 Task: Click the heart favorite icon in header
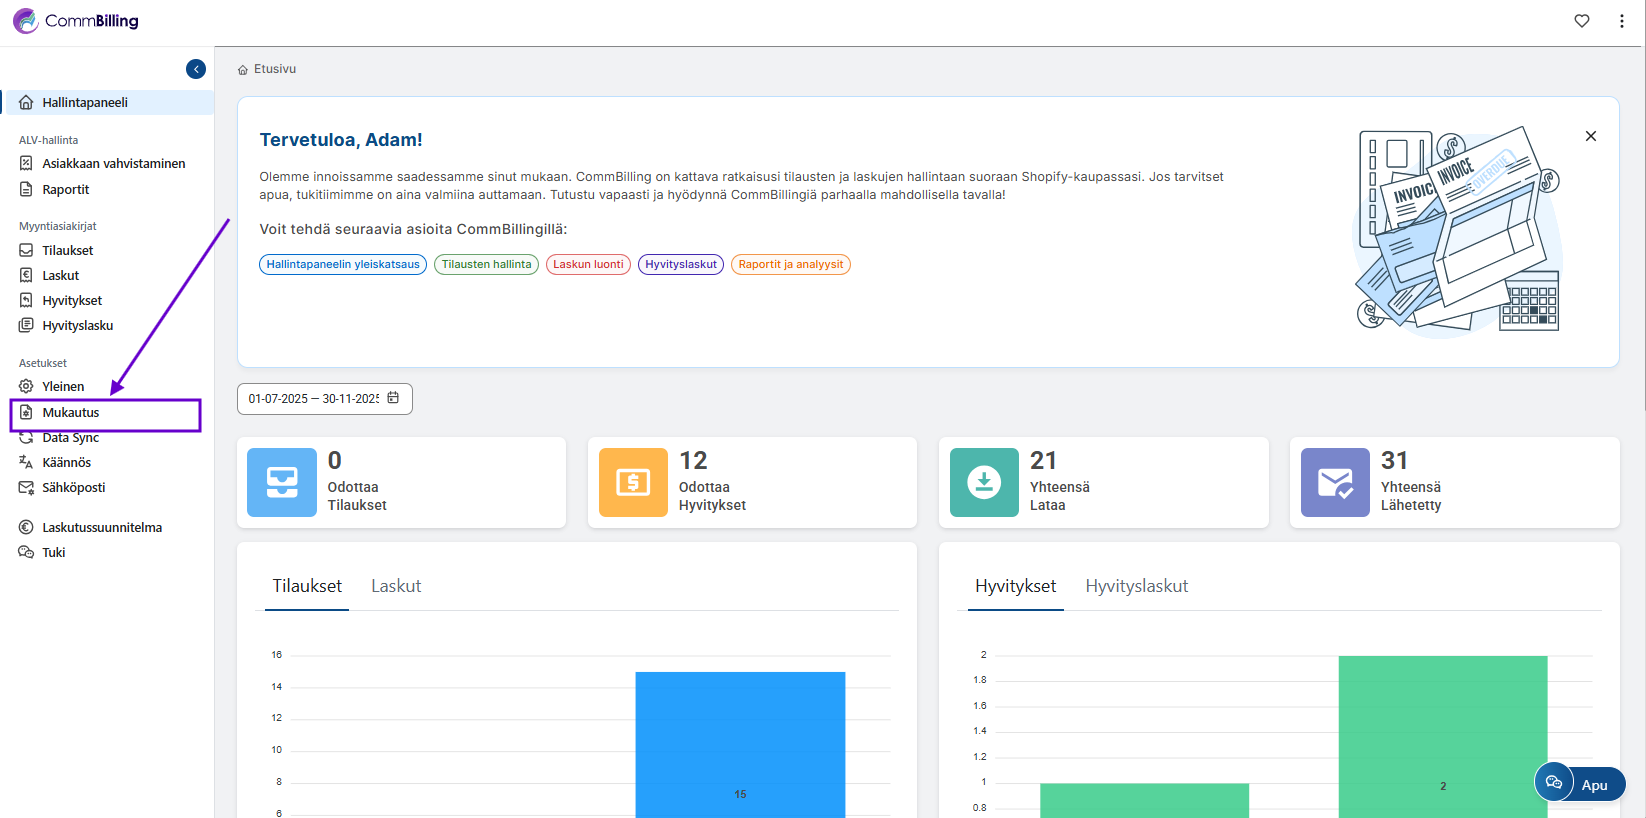pyautogui.click(x=1582, y=21)
